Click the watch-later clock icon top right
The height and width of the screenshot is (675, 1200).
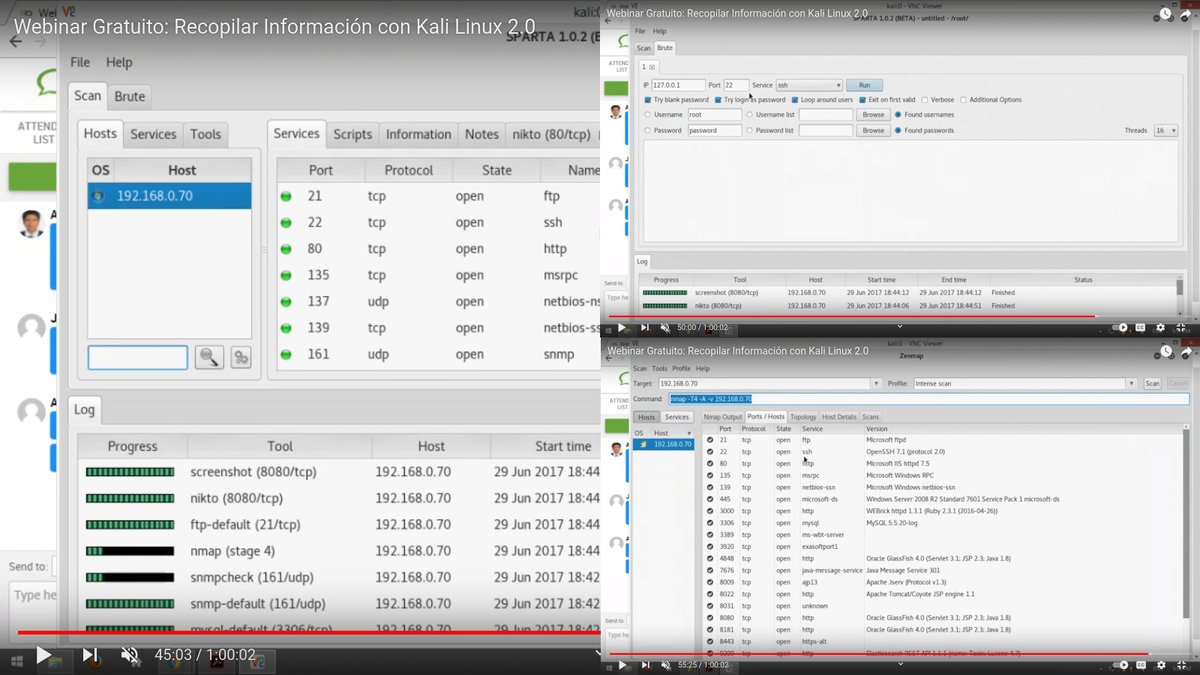pos(1163,14)
